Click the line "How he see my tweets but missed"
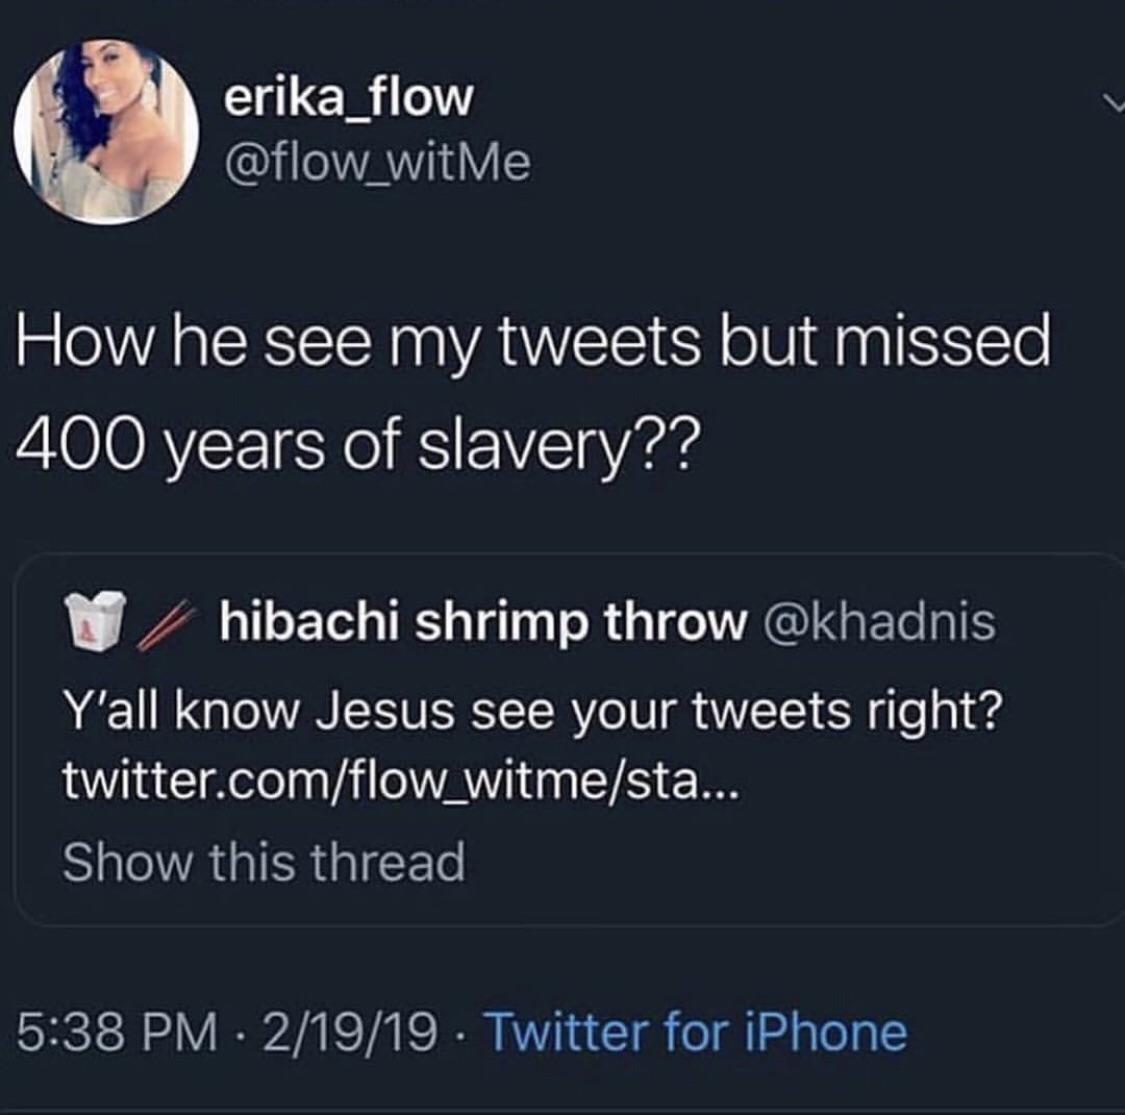 click(533, 342)
